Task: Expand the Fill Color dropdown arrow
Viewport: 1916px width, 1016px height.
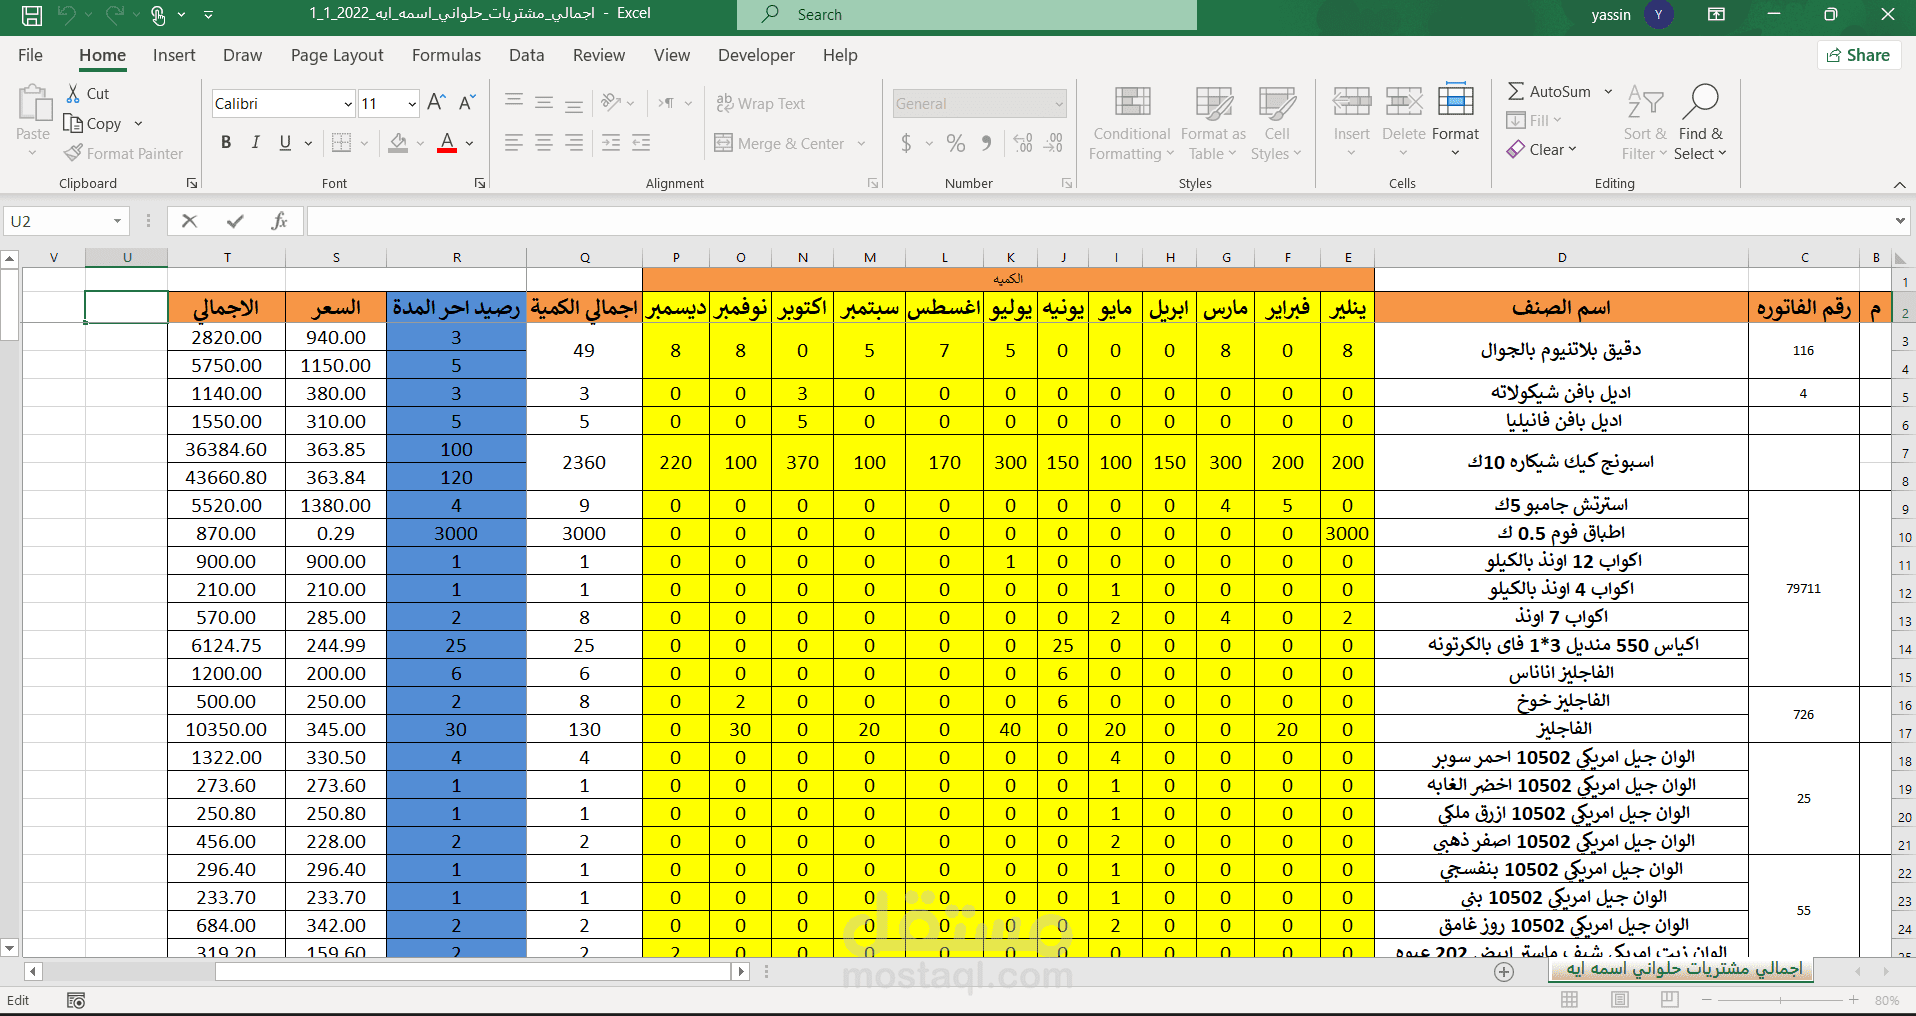Action: (x=419, y=143)
